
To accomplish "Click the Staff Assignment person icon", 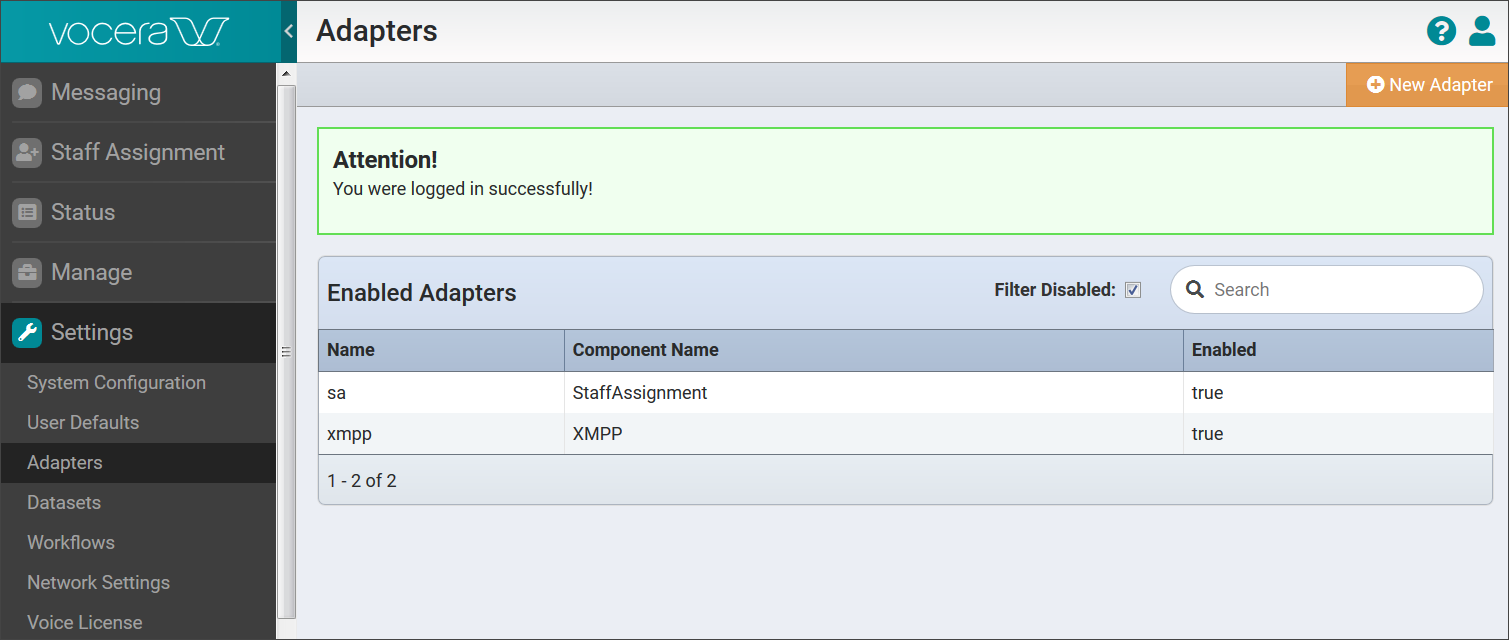I will coord(27,153).
